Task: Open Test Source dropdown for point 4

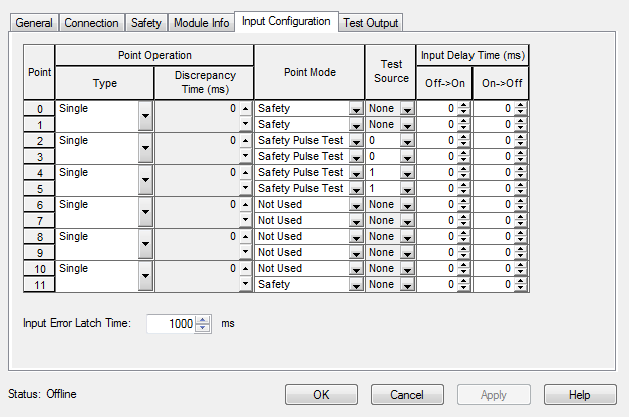Action: point(407,173)
